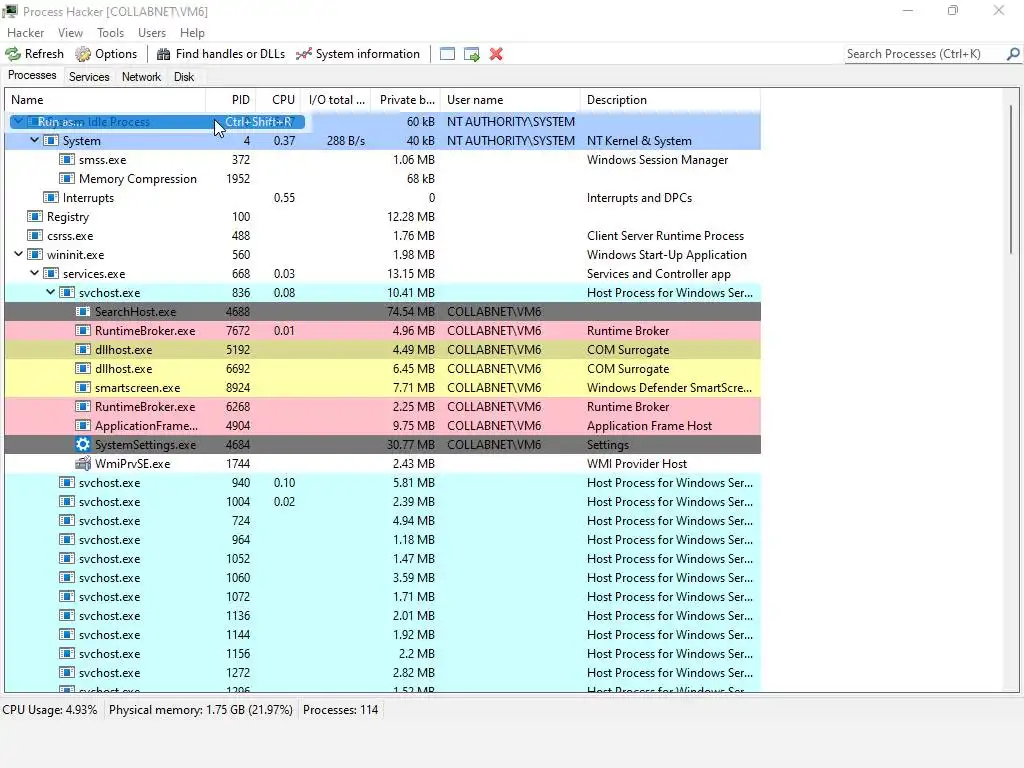
Task: Click the csrss.exe process icon
Action: (35, 235)
